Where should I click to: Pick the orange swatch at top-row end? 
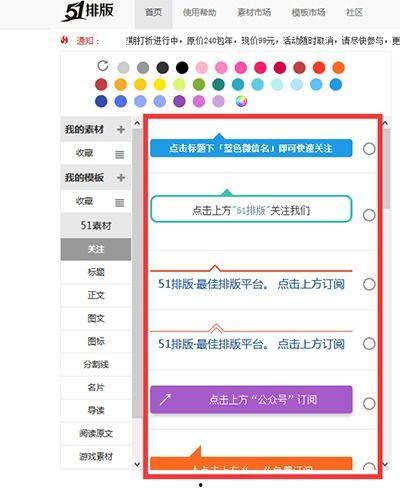click(338, 68)
